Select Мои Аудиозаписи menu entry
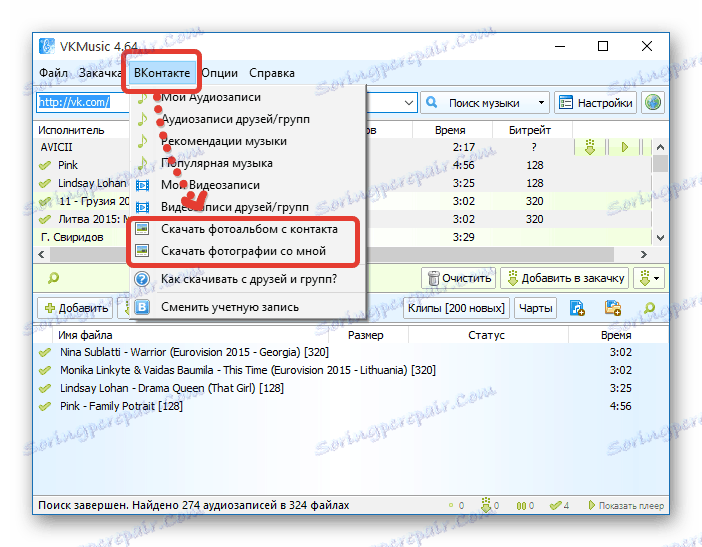The width and height of the screenshot is (702, 547). coord(248,97)
